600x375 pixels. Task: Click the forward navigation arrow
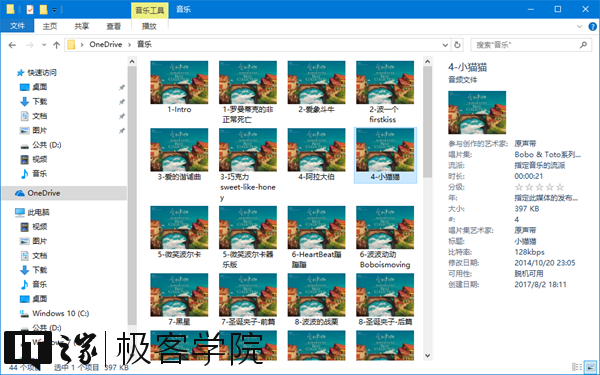pos(30,45)
